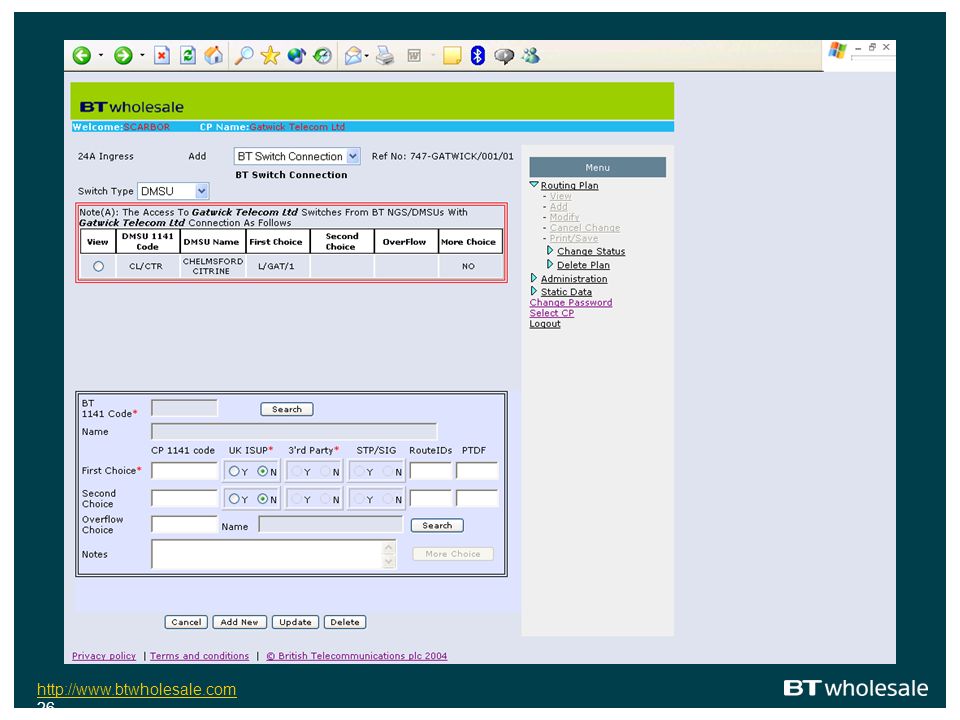The height and width of the screenshot is (720, 960).
Task: Click the Add New button
Action: 239,622
